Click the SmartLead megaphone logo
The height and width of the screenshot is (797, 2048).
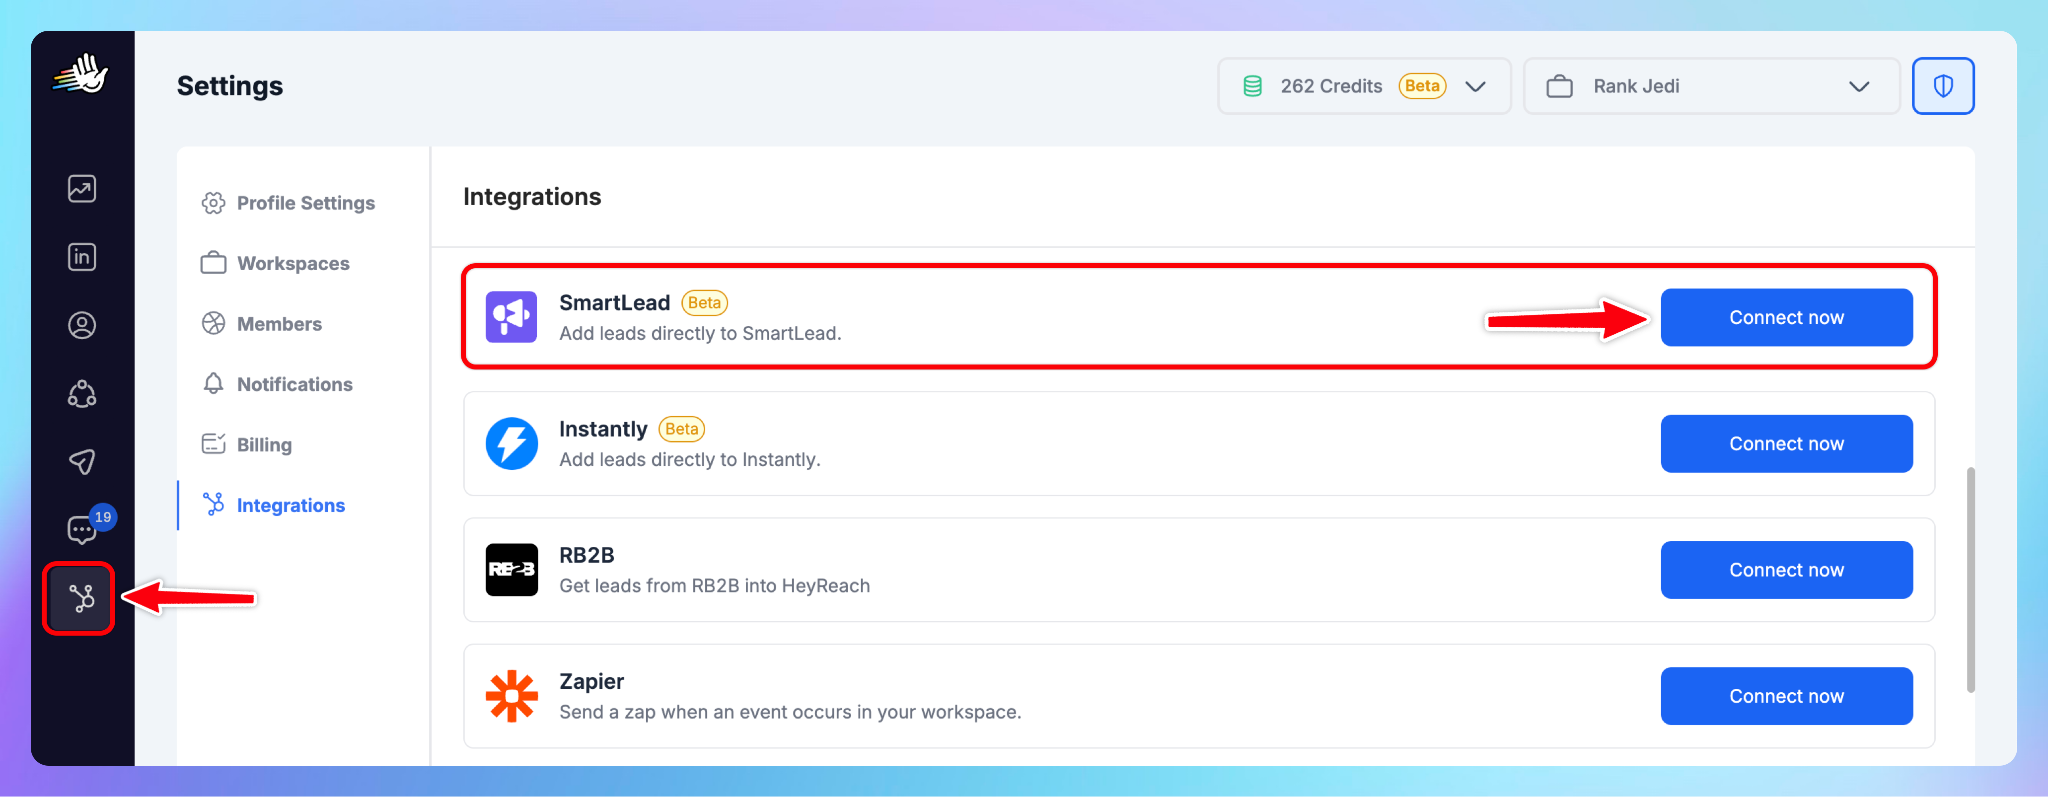[511, 317]
